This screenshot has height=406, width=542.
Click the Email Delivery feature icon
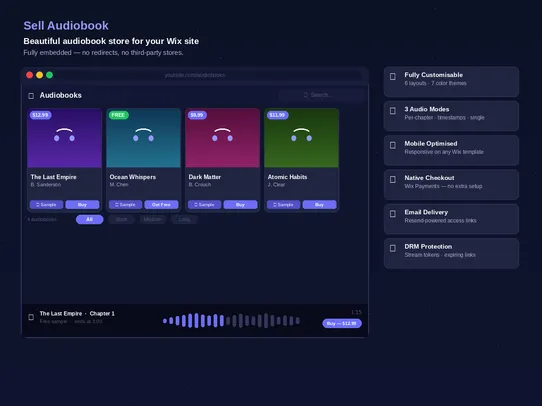[x=393, y=214]
